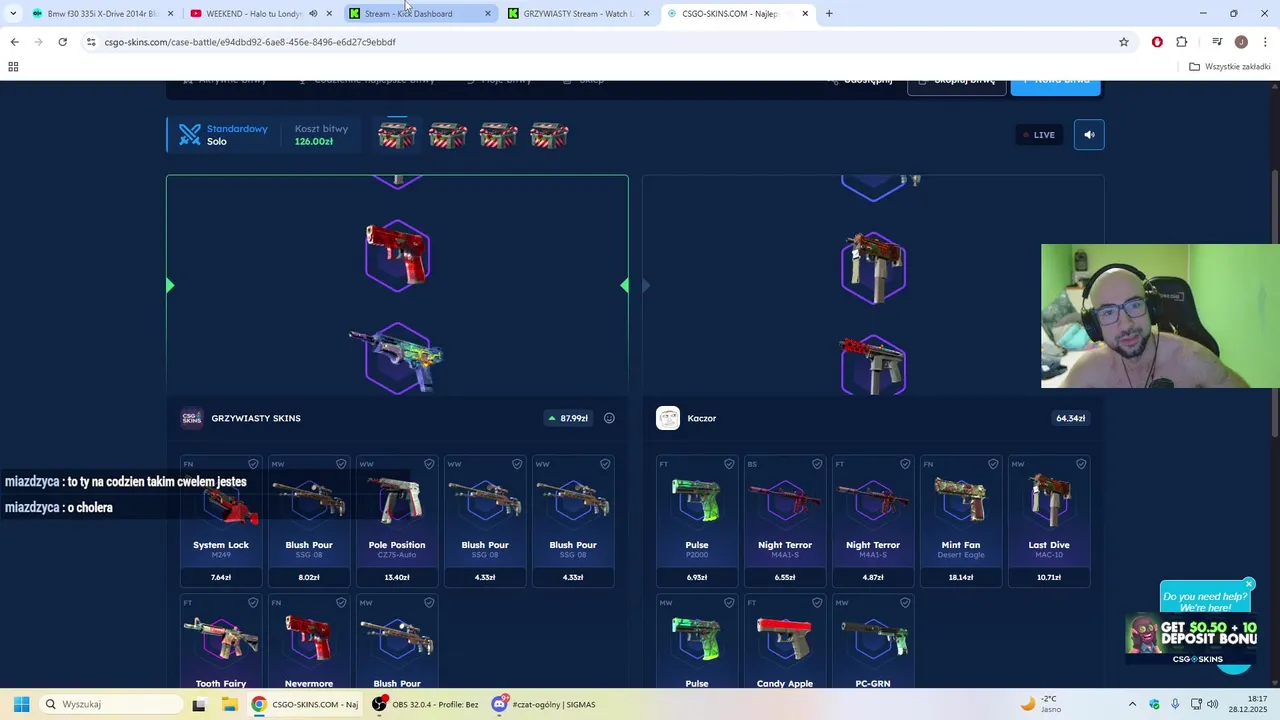Mute the WEEKEND YouTube tab audio icon
This screenshot has height=720, width=1280.
[313, 14]
